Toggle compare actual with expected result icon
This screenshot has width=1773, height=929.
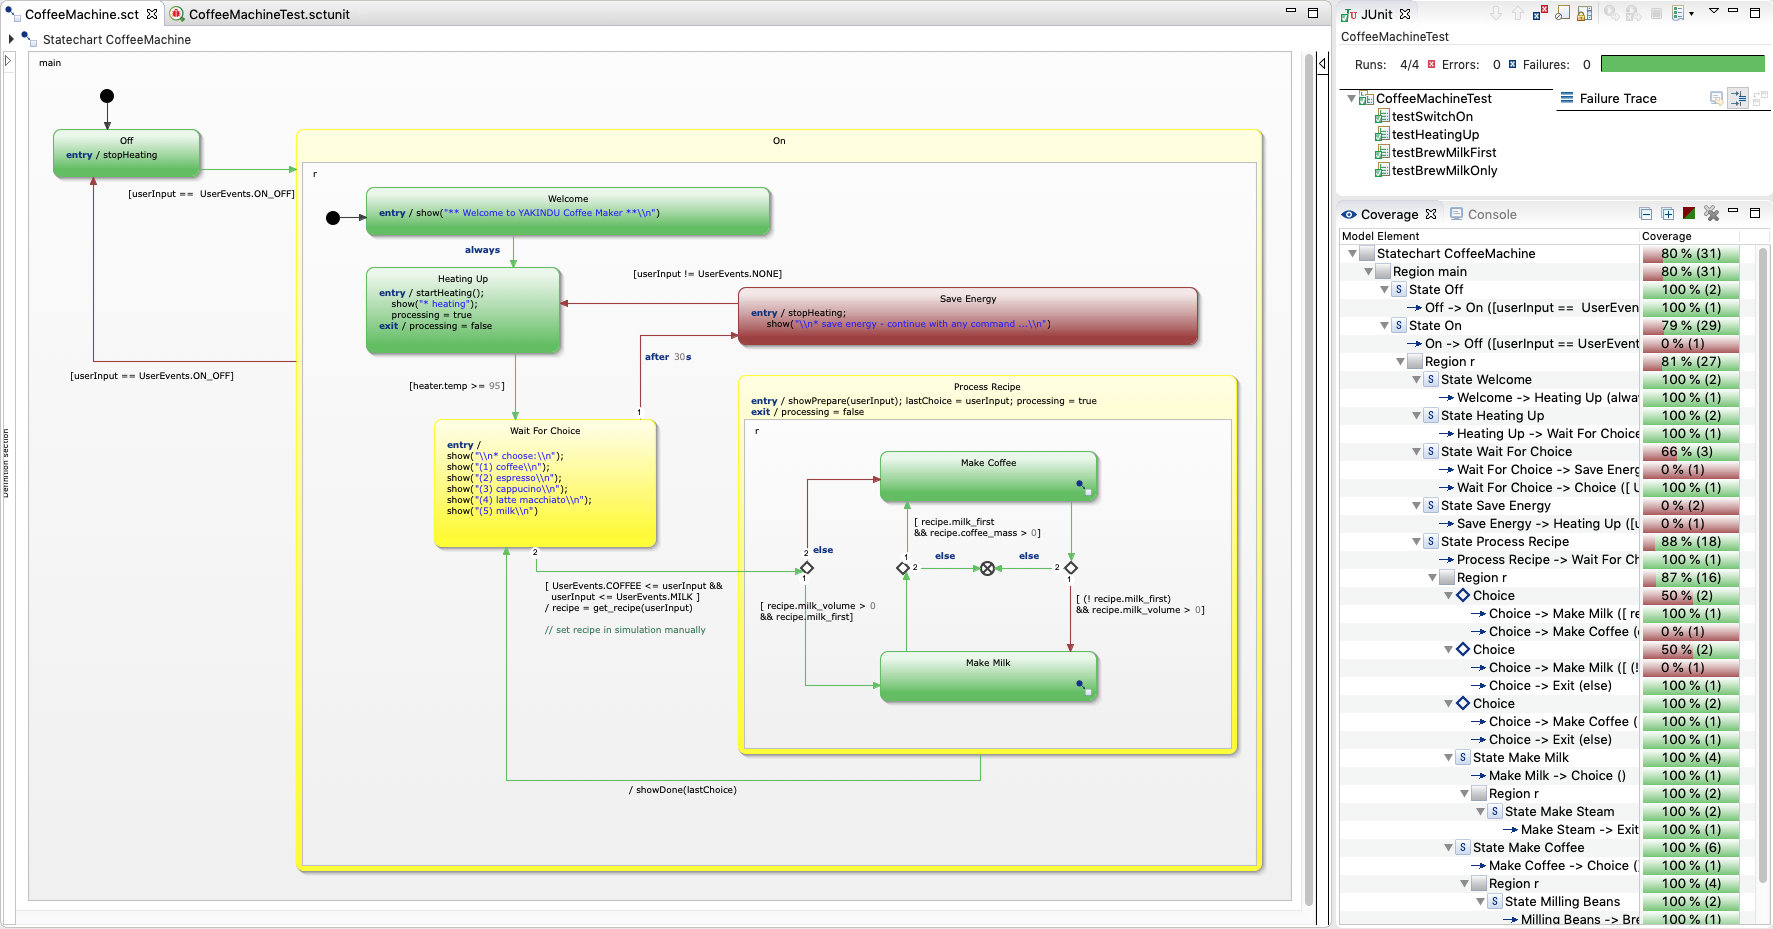pos(1760,98)
